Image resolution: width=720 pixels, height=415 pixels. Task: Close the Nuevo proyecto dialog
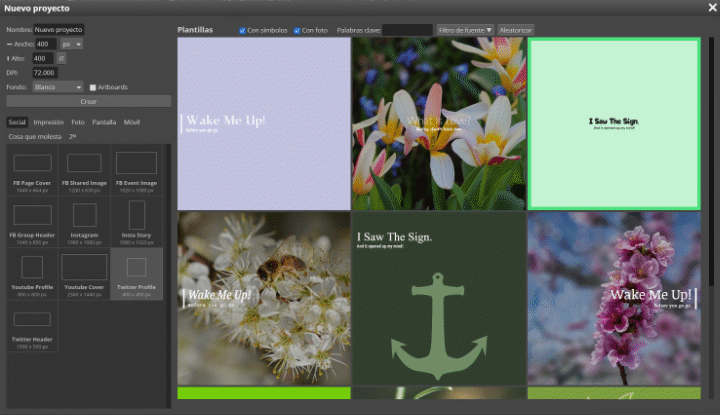(x=713, y=8)
